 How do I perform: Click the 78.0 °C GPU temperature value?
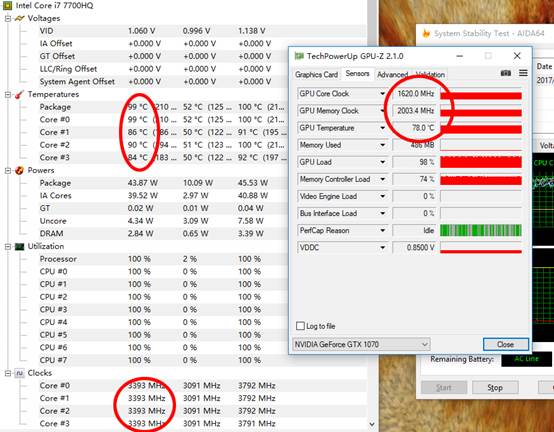(423, 128)
